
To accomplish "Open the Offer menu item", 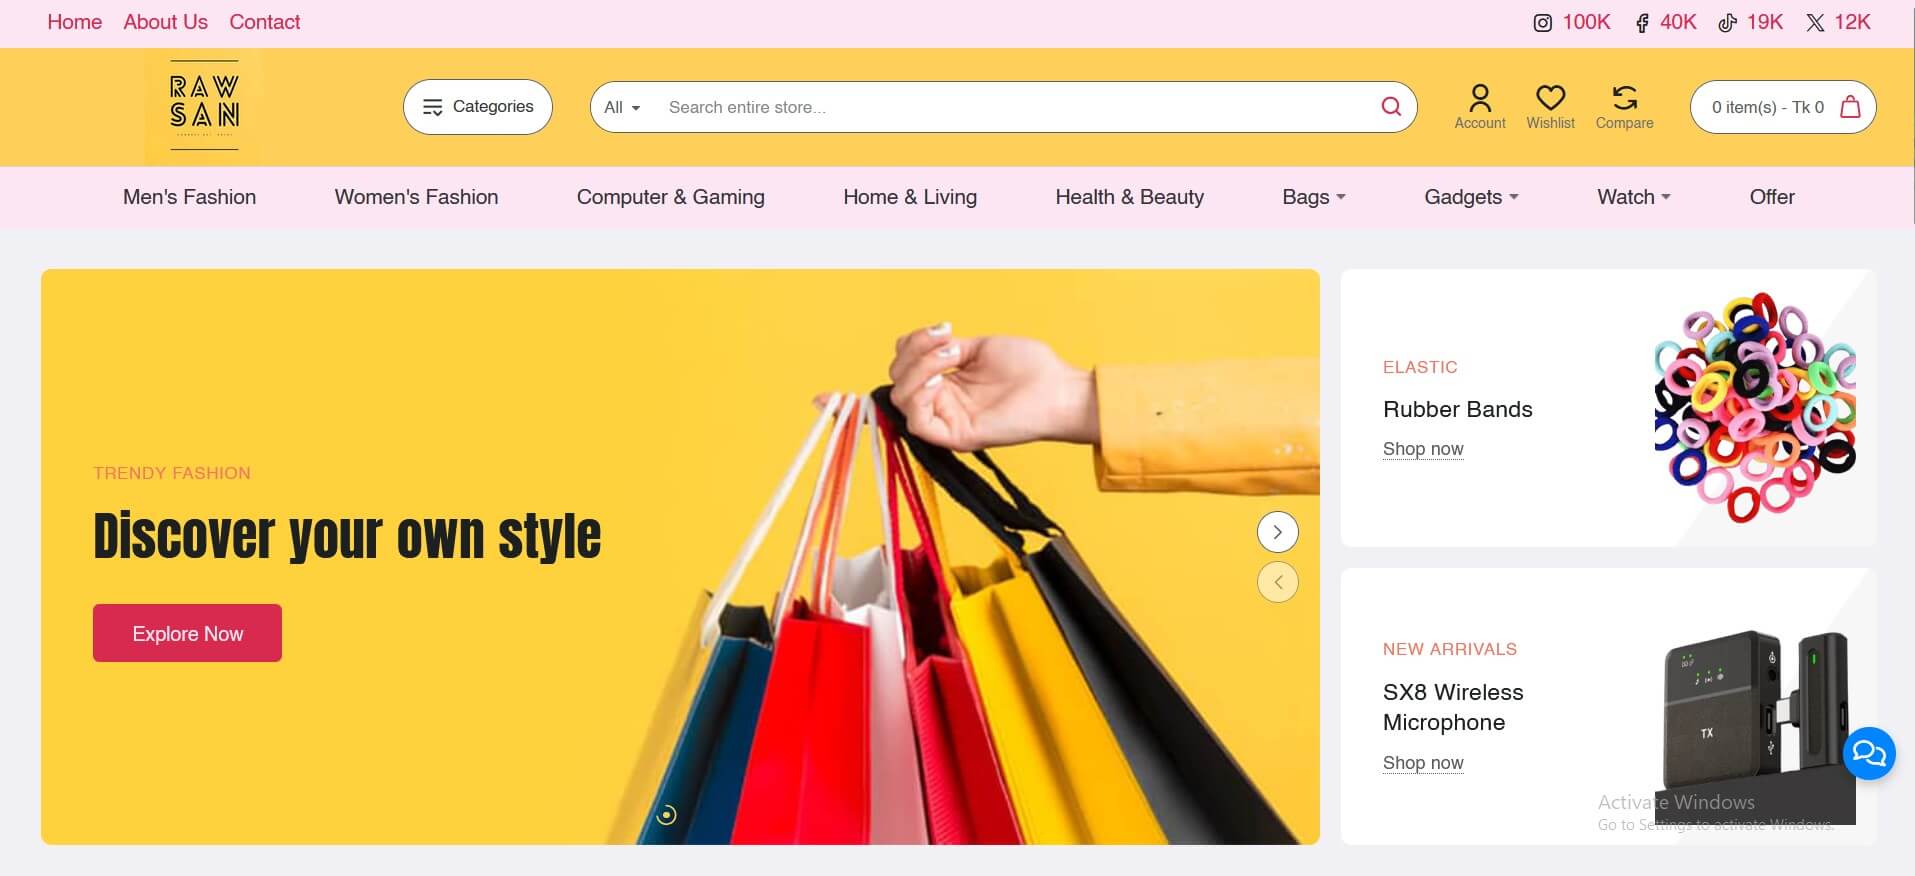I will coord(1772,197).
